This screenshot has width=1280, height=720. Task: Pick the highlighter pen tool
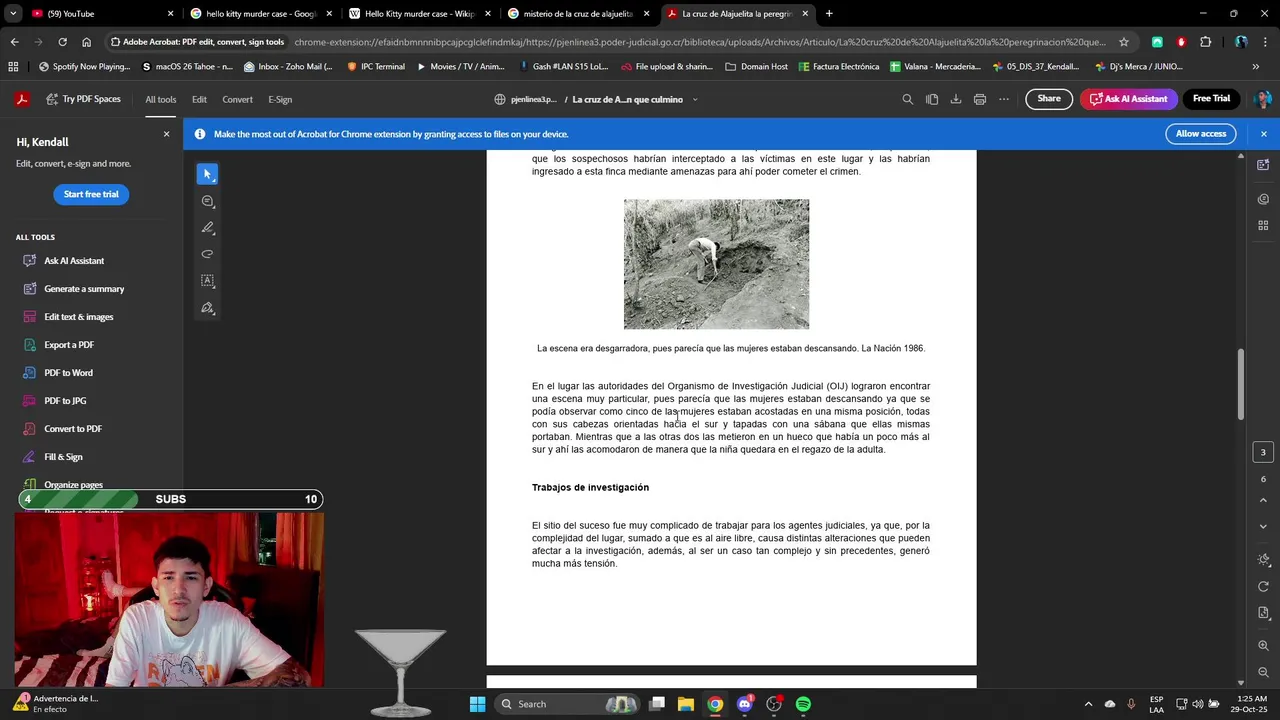pyautogui.click(x=207, y=228)
